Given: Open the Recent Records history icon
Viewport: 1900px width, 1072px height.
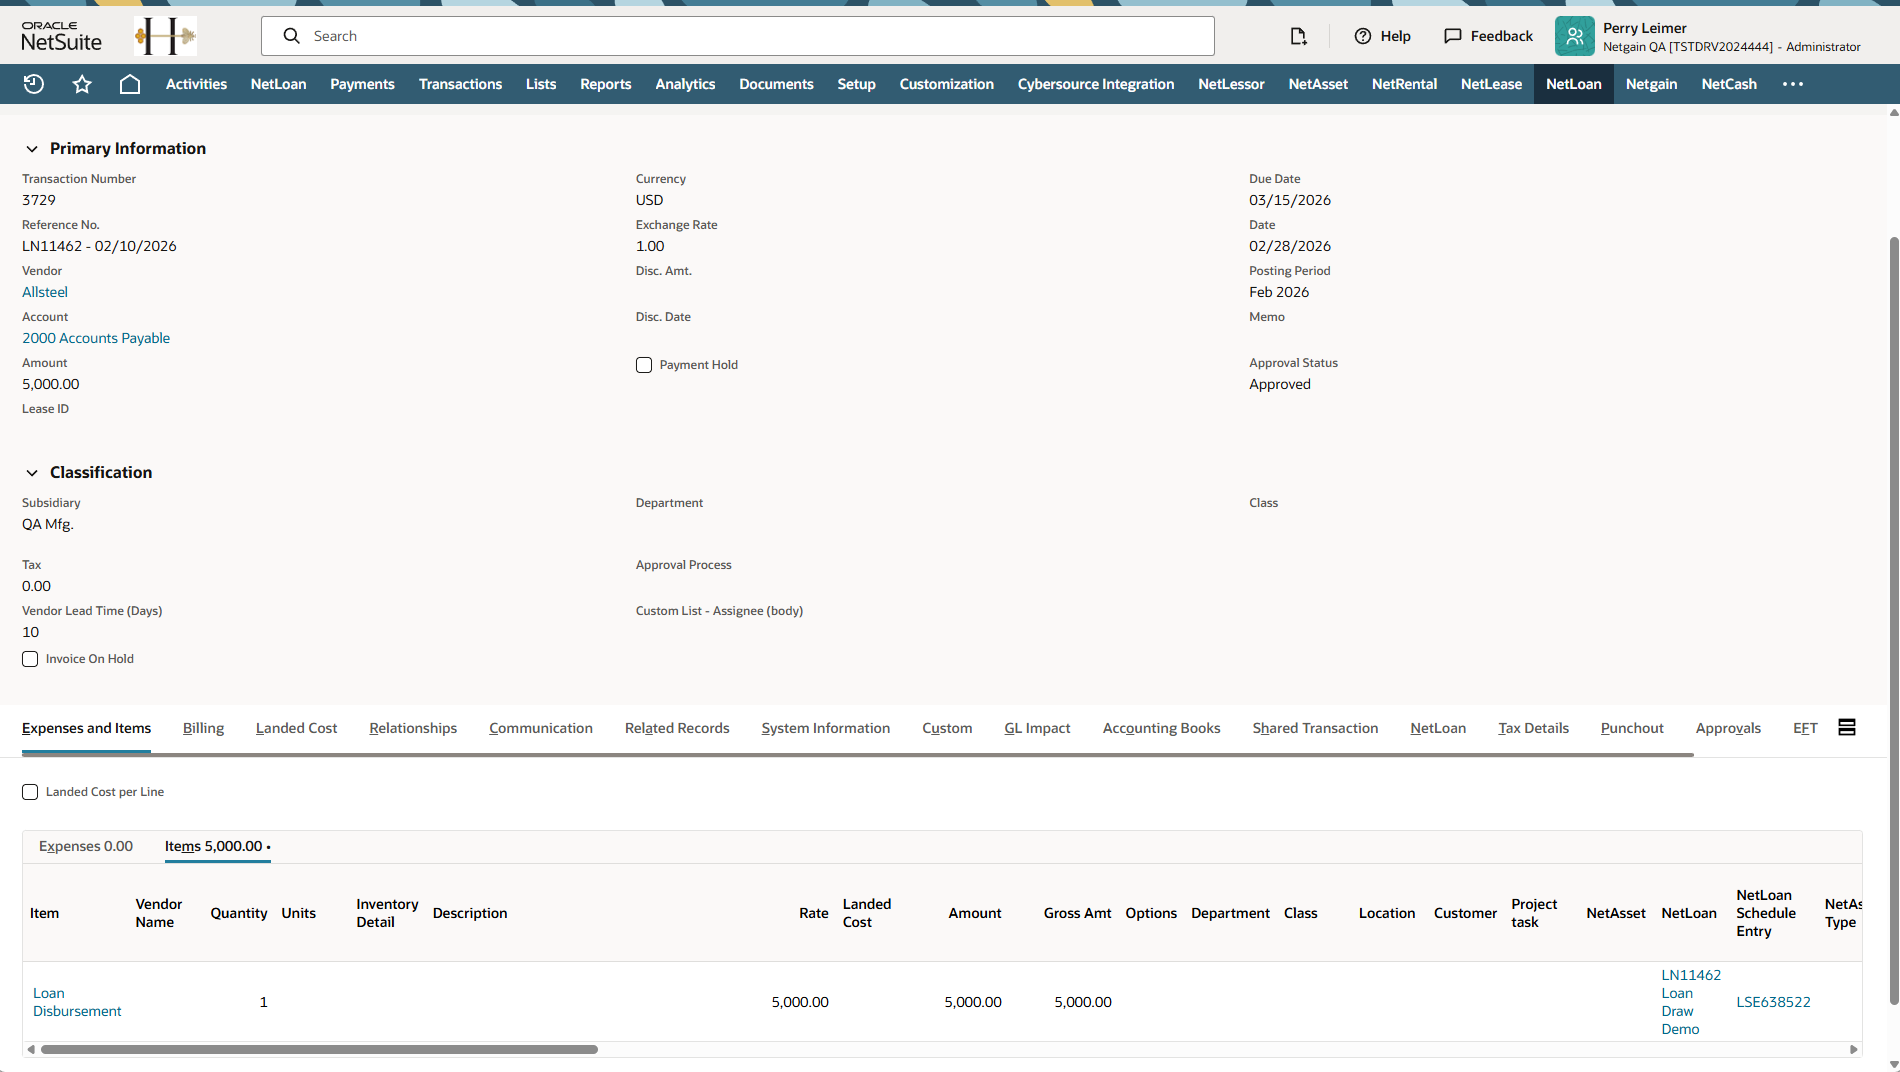Looking at the screenshot, I should (x=34, y=84).
